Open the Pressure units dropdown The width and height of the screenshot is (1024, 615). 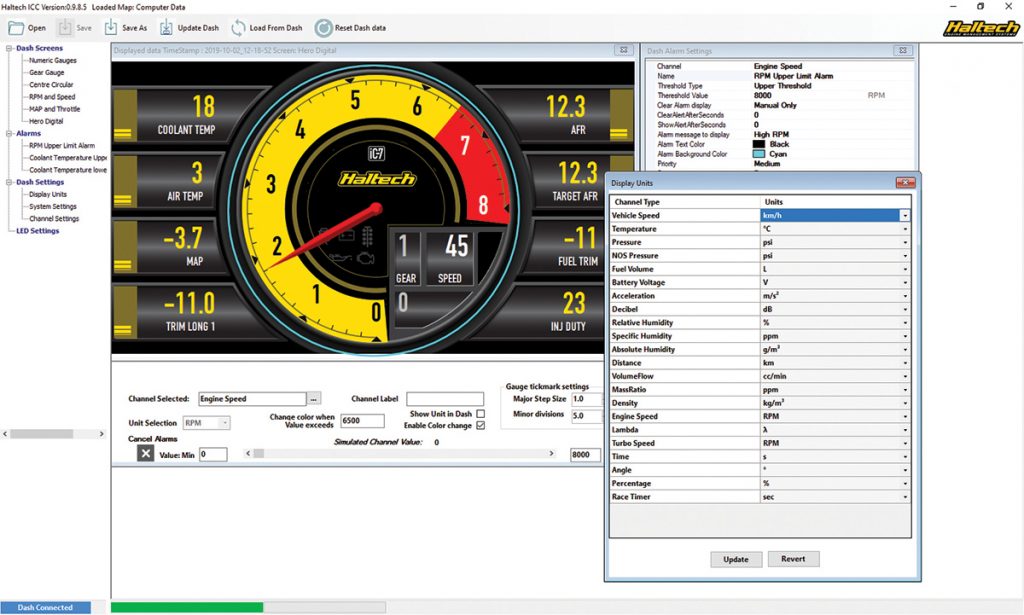905,242
